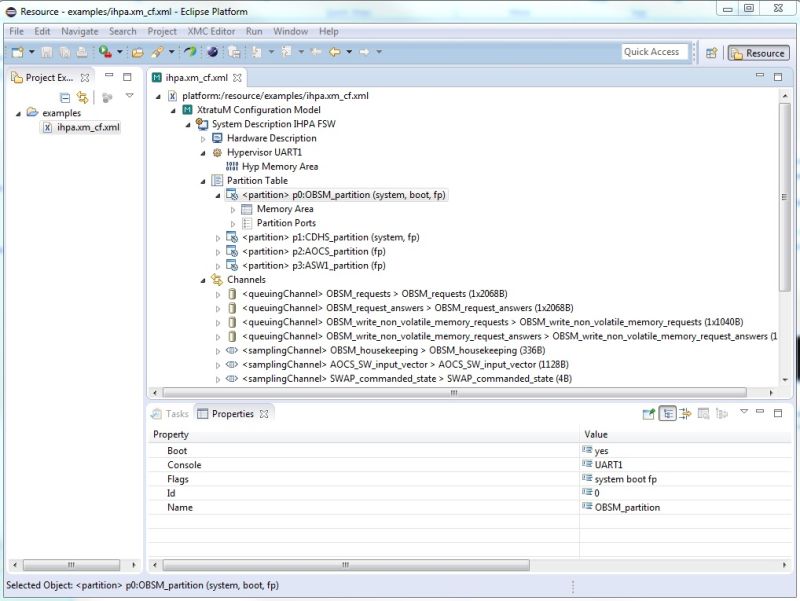Minimize the Project Explorer view
The height and width of the screenshot is (601, 800).
coord(109,76)
